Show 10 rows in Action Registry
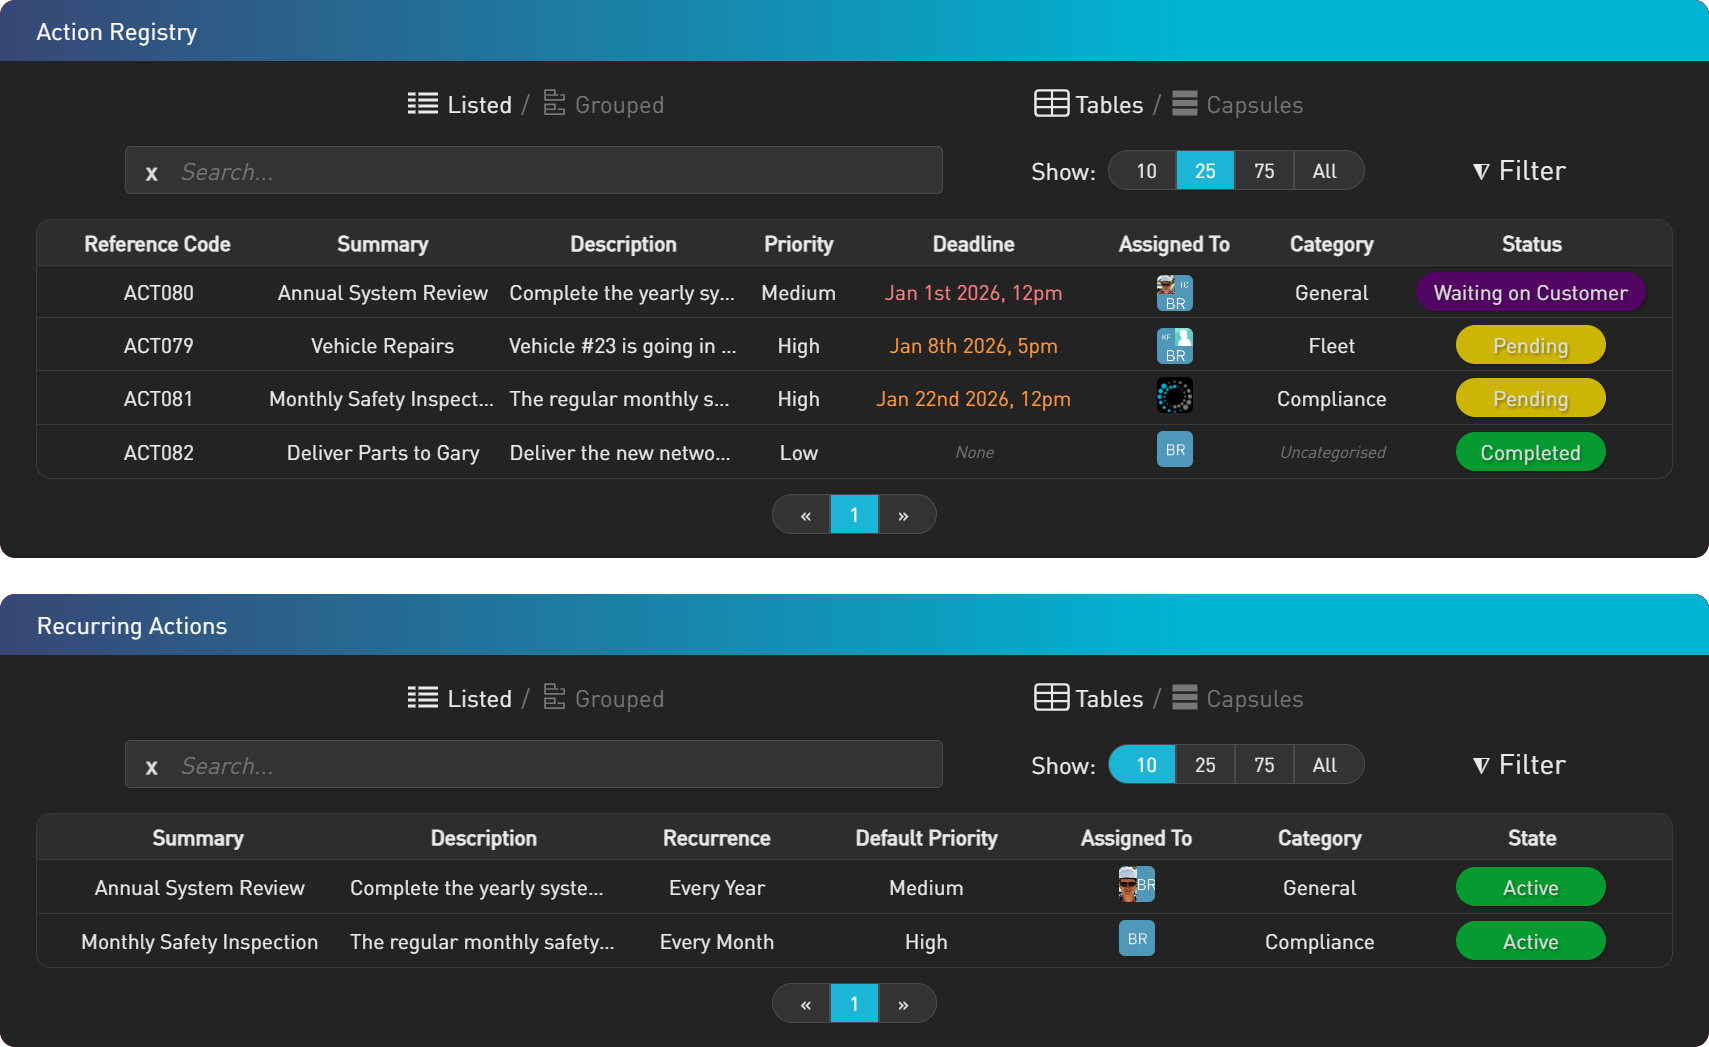Image resolution: width=1709 pixels, height=1047 pixels. [1146, 171]
